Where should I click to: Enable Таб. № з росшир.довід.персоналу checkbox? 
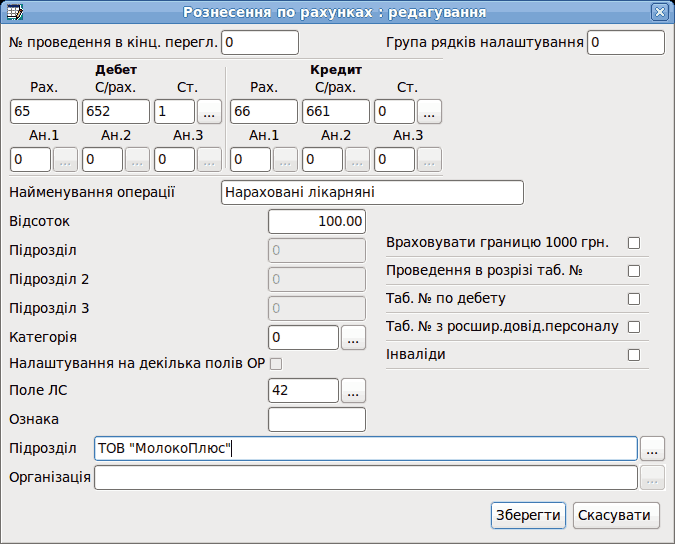(634, 327)
